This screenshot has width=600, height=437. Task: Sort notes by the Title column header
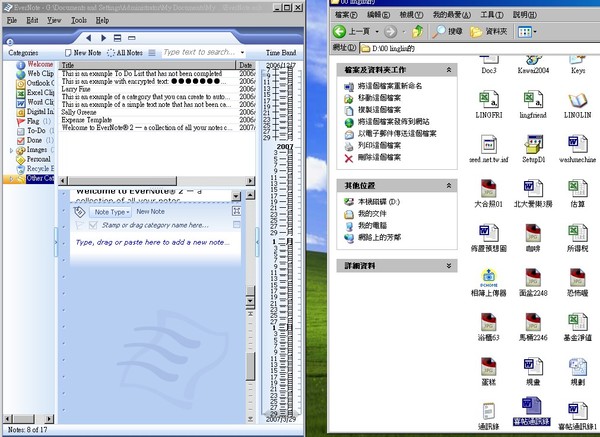147,65
